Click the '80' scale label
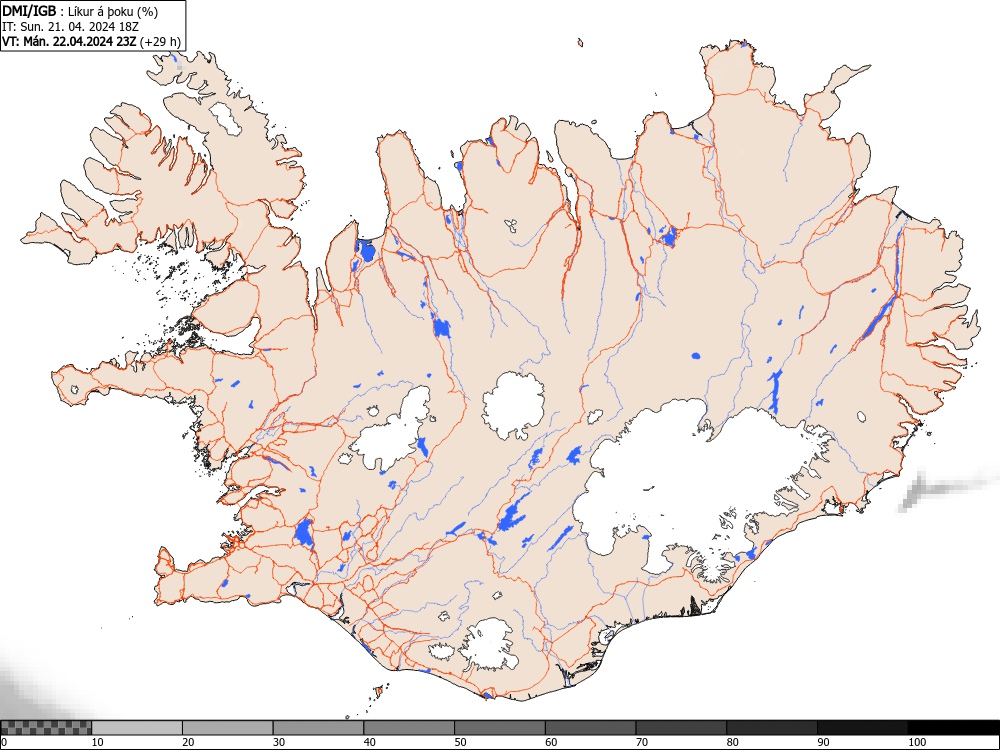Image resolution: width=1000 pixels, height=750 pixels. (x=732, y=742)
